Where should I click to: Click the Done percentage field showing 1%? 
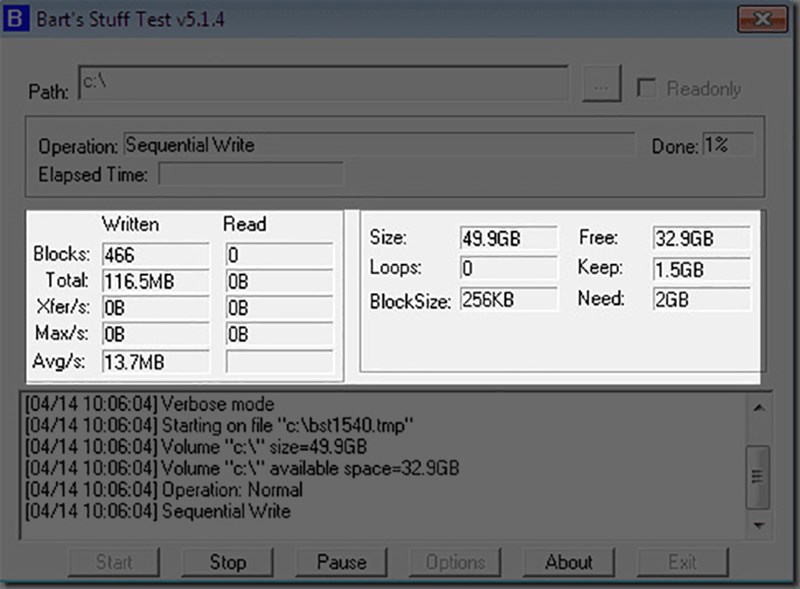(728, 145)
